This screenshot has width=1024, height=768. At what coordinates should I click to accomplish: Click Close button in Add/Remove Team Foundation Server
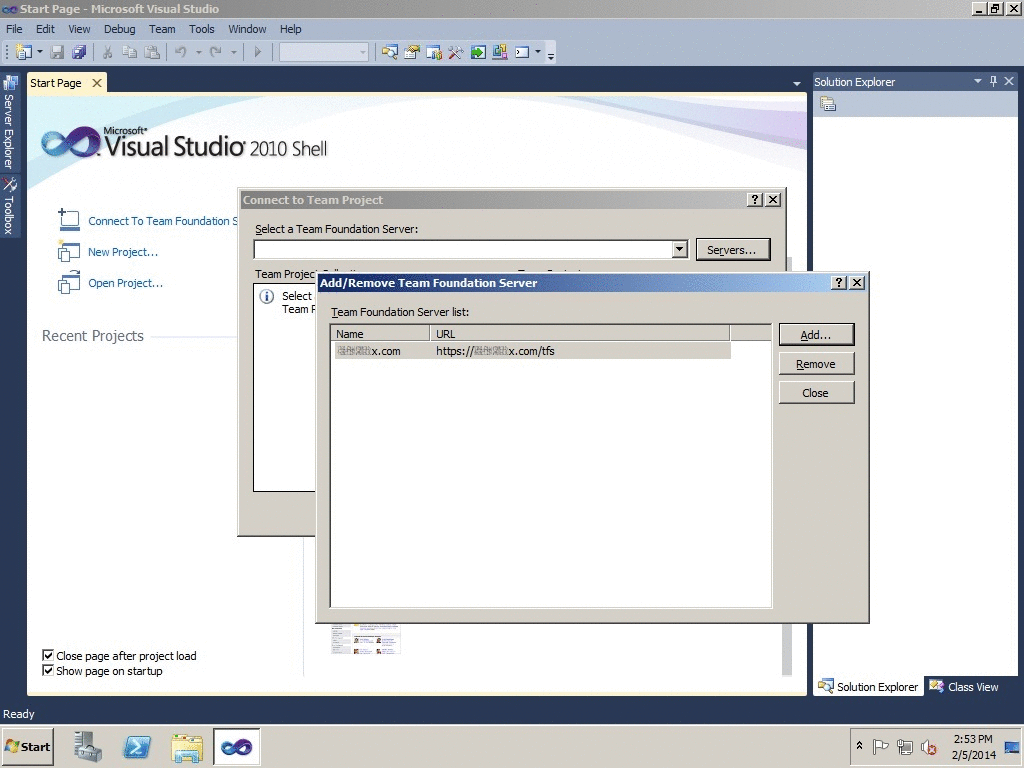click(x=816, y=392)
